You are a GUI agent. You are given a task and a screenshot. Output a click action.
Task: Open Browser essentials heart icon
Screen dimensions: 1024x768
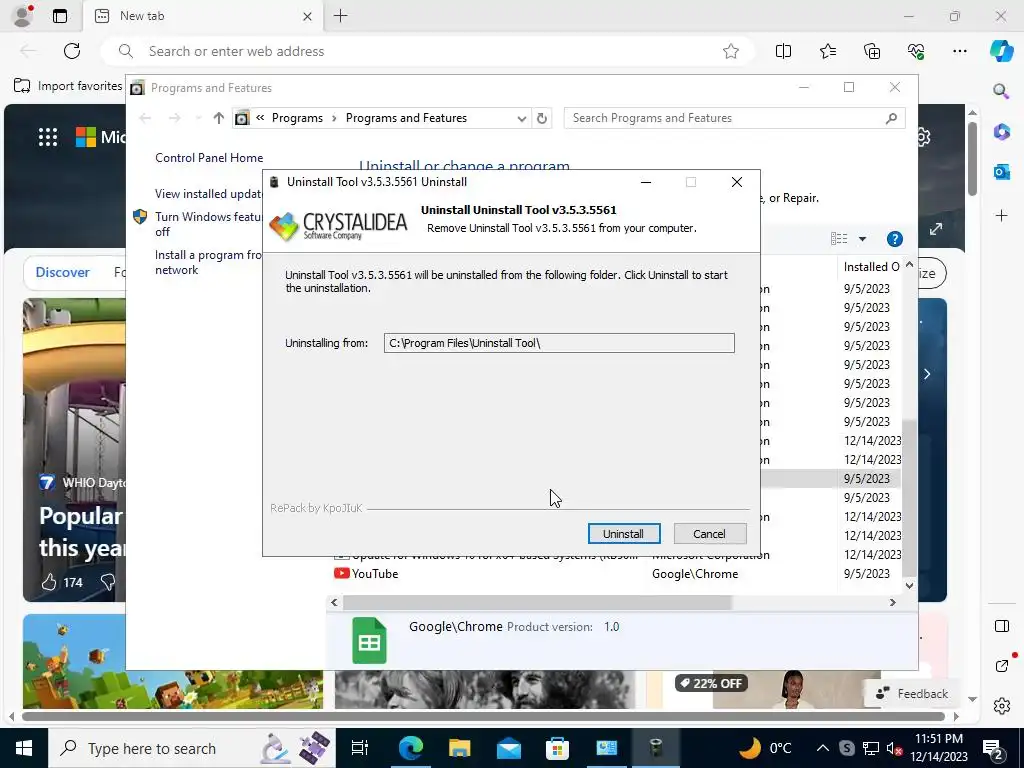[916, 51]
